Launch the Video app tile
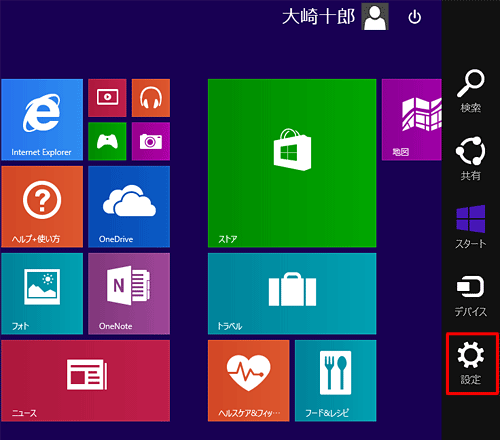The width and height of the screenshot is (500, 440). (107, 98)
